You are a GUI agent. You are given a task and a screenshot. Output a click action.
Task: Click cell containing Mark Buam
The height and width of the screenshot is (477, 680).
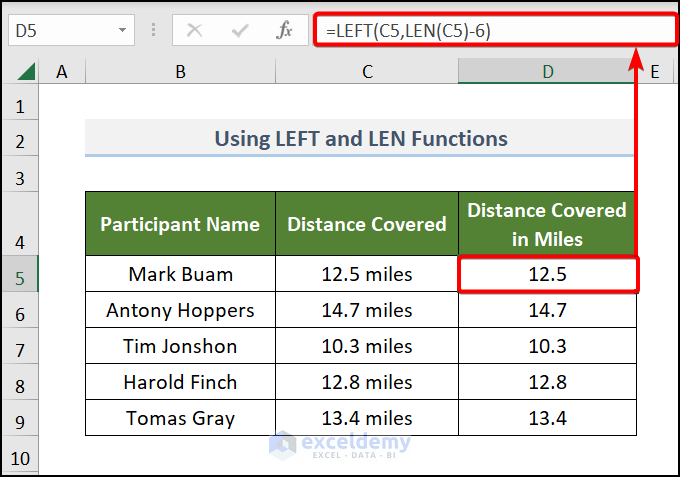point(180,274)
